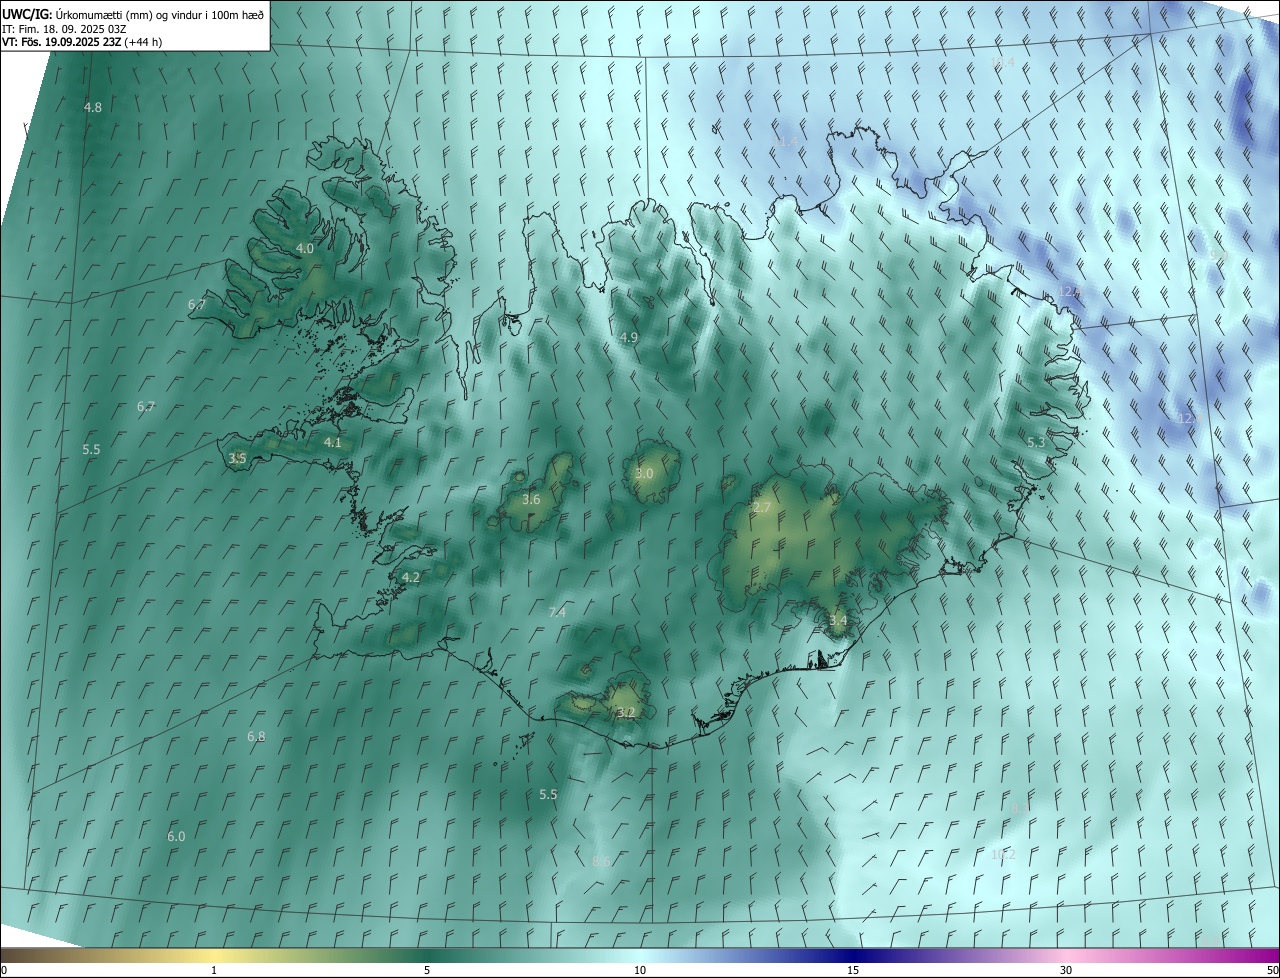The height and width of the screenshot is (978, 1280).
Task: Click the 3.2 value on the southern glacier
Action: tap(626, 713)
